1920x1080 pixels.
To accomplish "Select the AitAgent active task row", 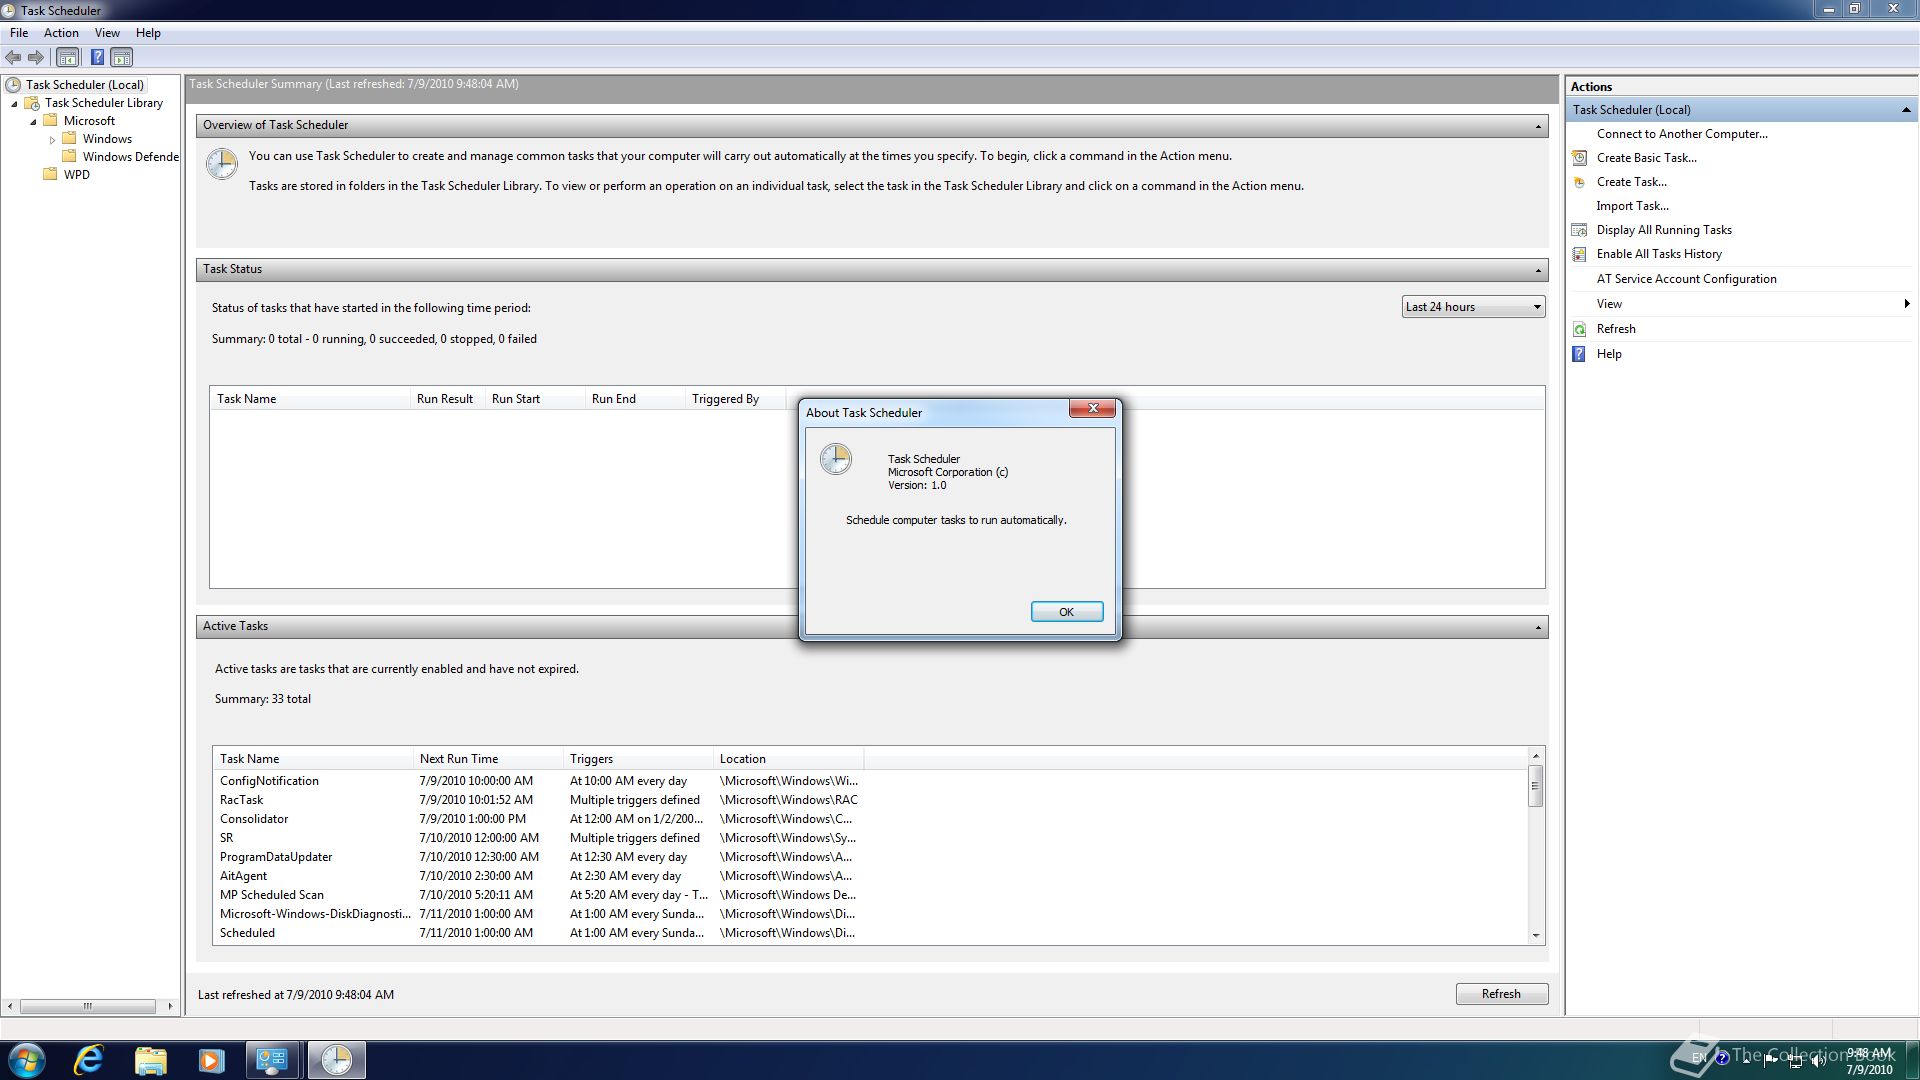I will [x=539, y=876].
